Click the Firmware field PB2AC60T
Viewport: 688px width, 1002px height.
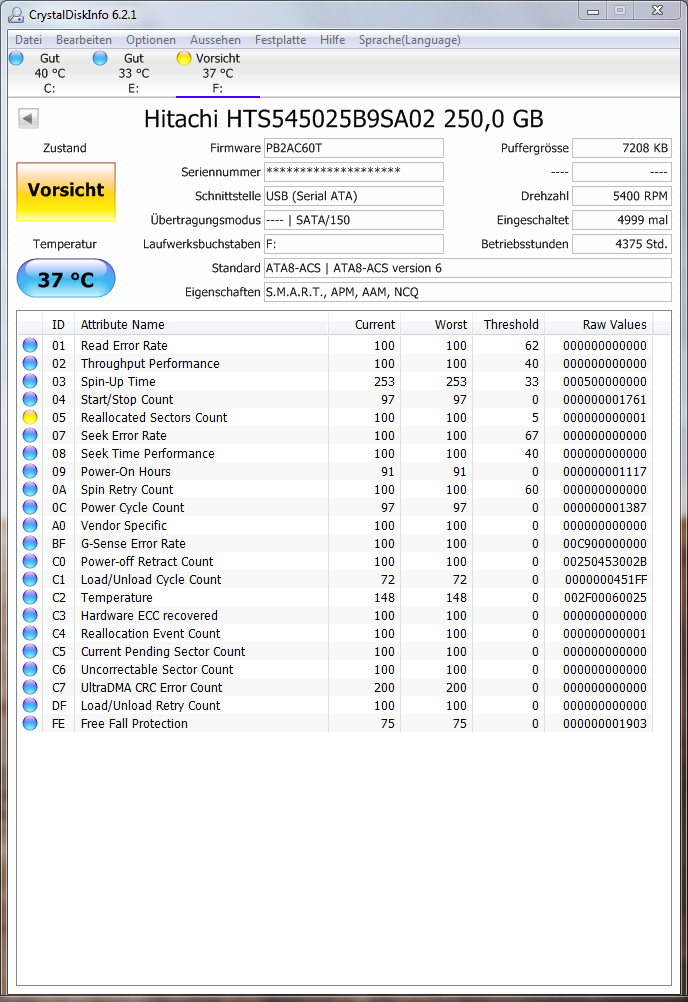pos(354,148)
